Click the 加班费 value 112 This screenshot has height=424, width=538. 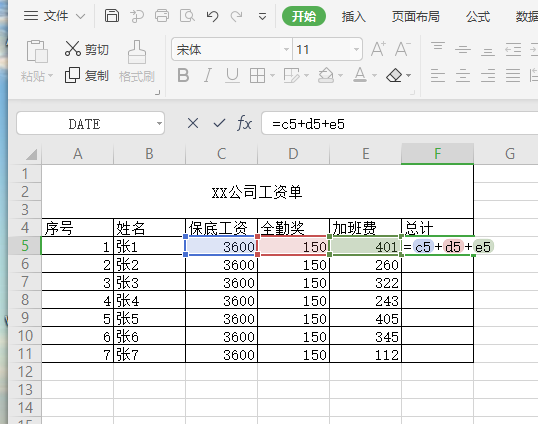365,354
